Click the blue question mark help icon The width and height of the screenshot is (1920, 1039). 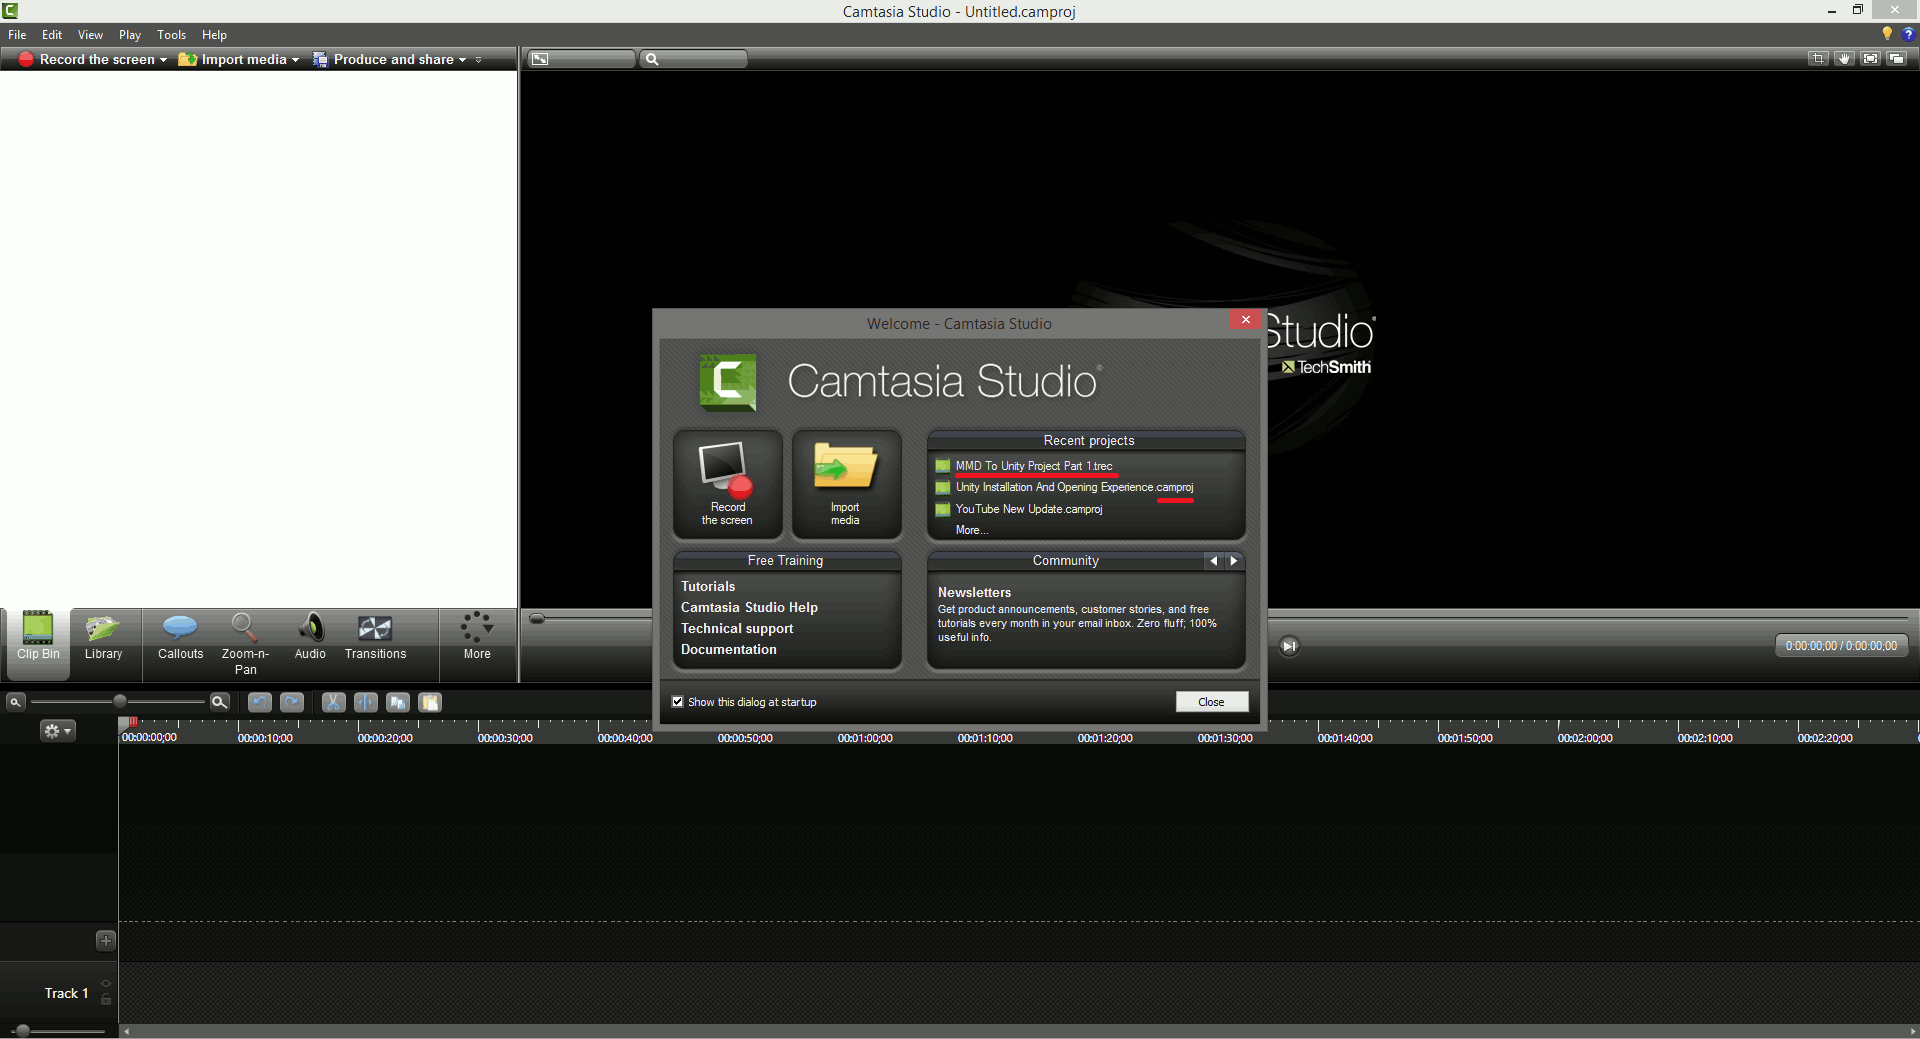tap(1908, 34)
